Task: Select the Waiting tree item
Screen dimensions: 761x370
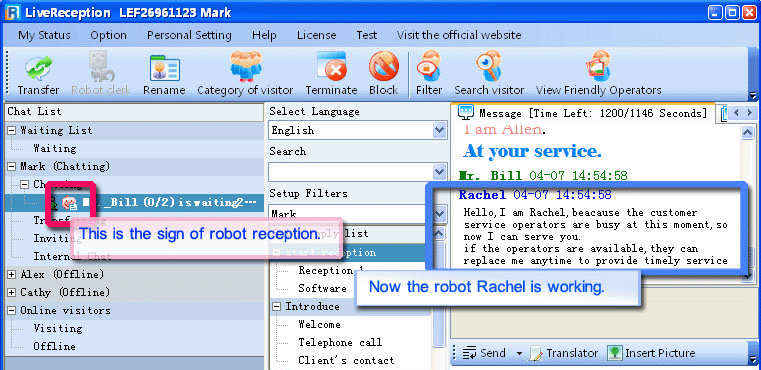Action: (54, 149)
